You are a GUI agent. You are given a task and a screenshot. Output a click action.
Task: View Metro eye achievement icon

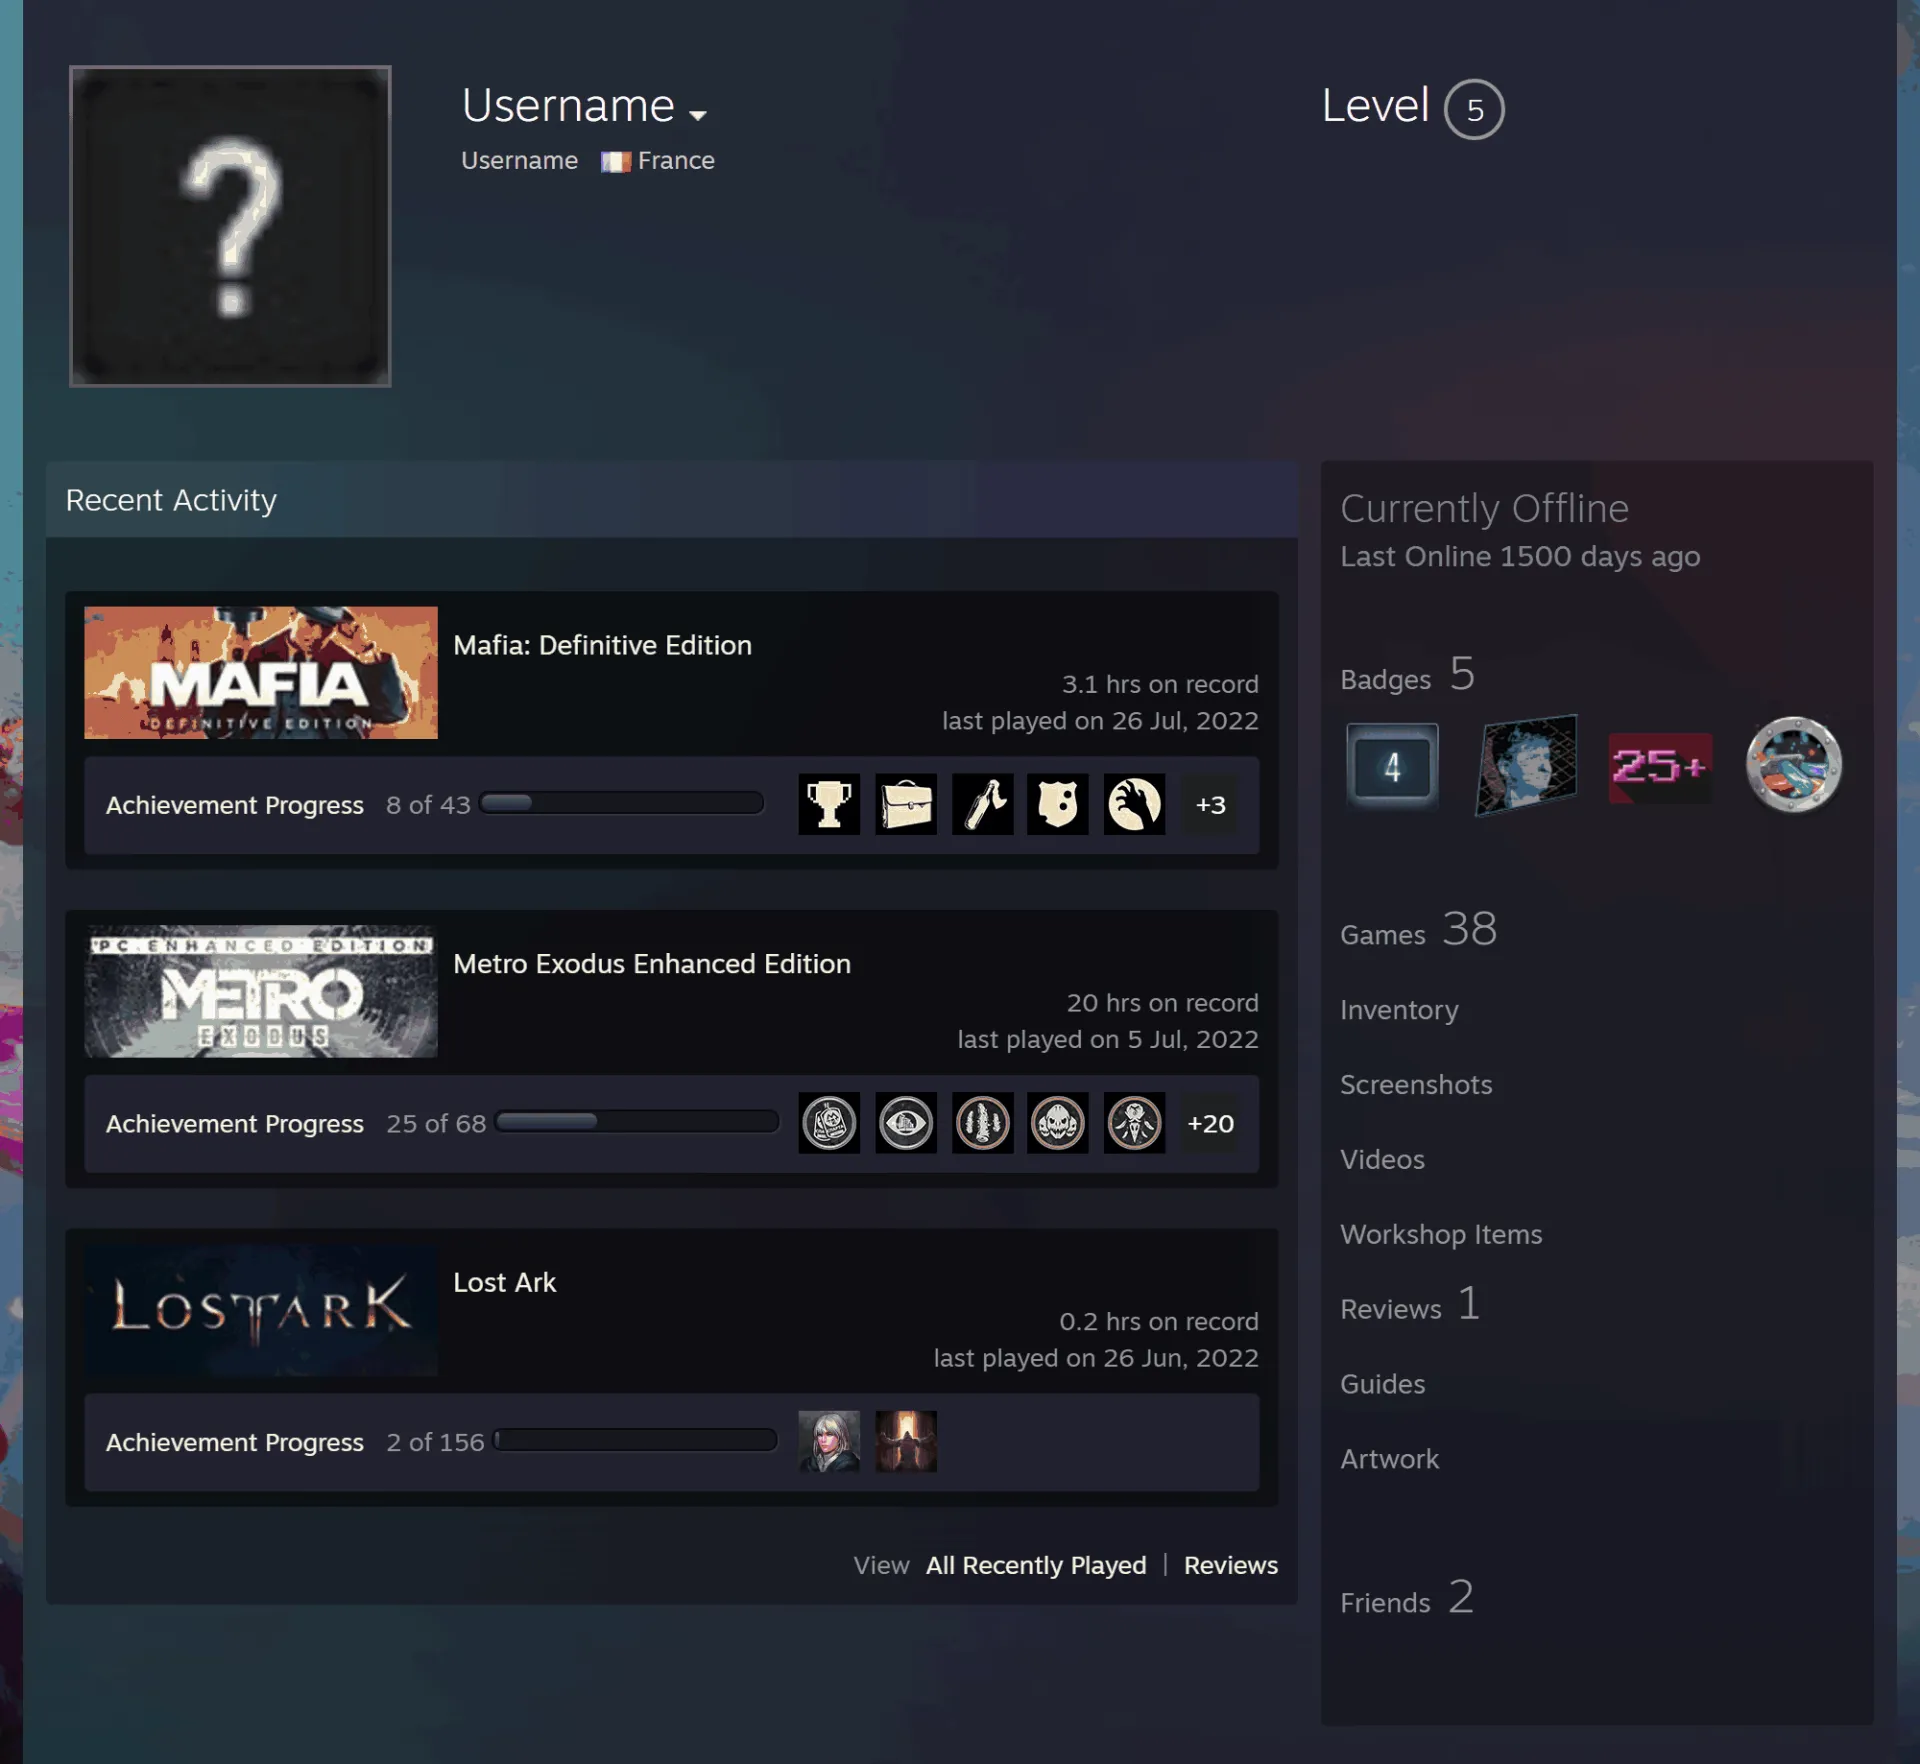(906, 1123)
